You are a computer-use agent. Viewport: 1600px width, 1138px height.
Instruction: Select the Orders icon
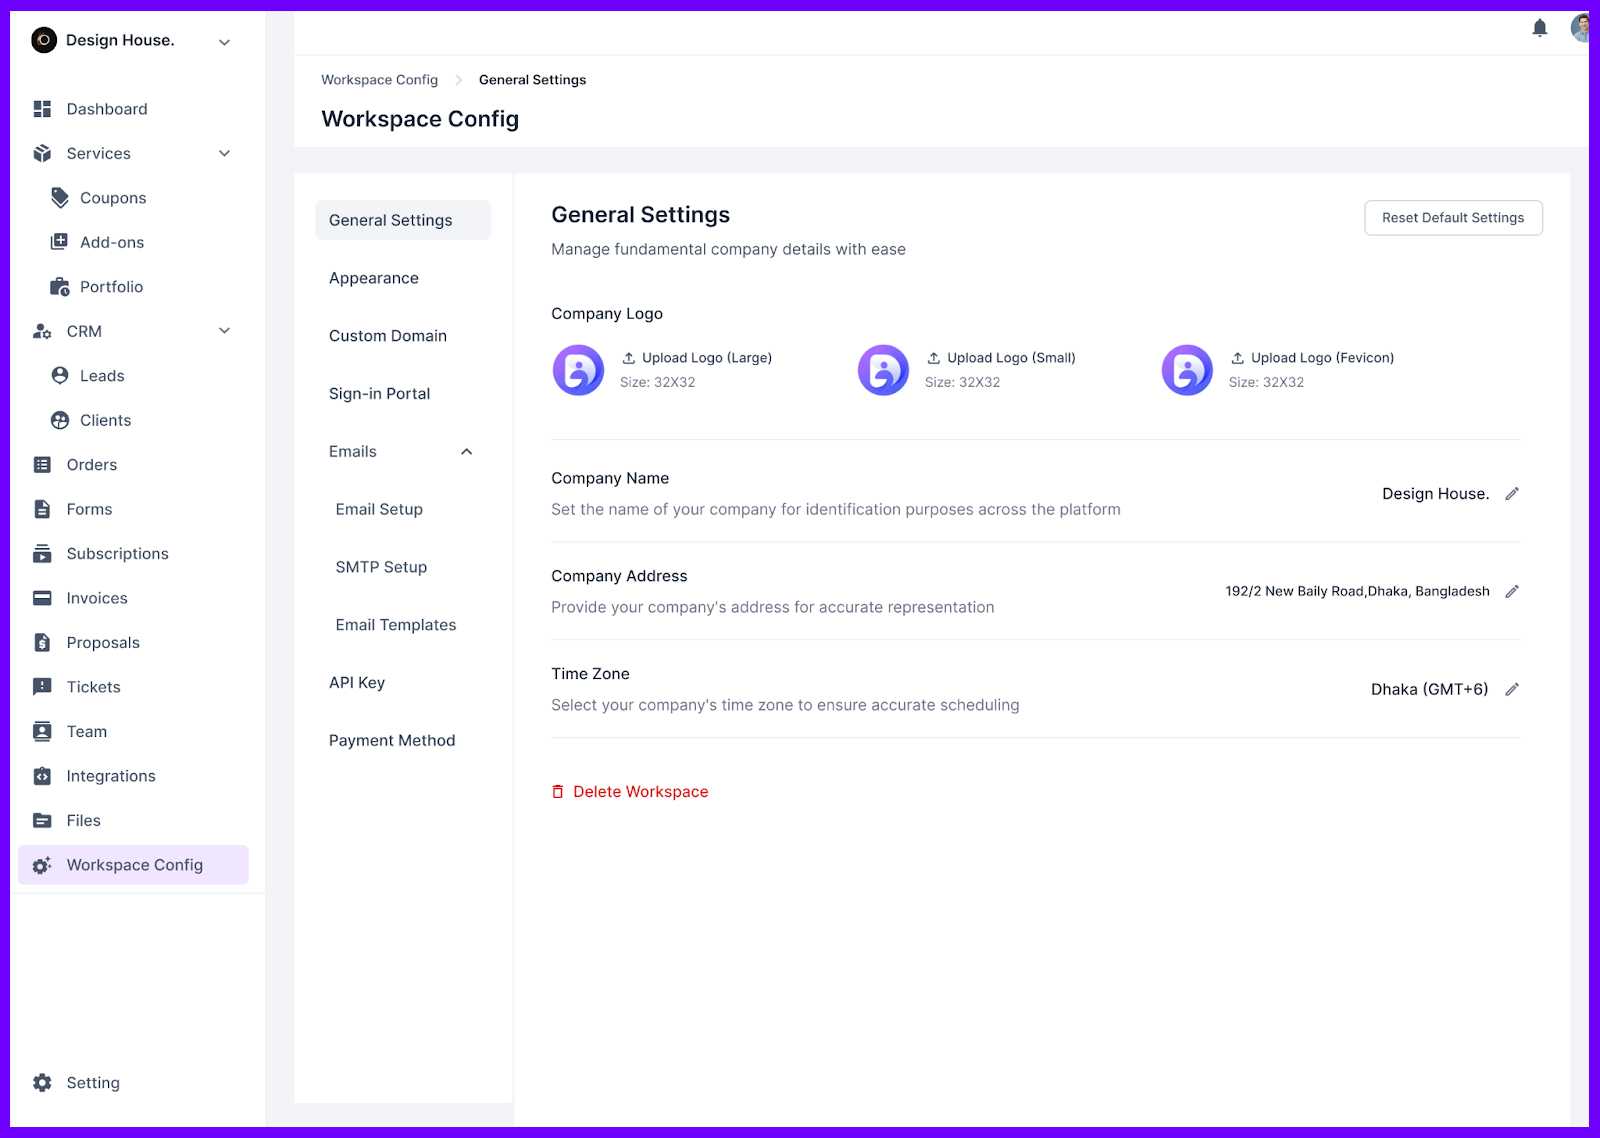pyautogui.click(x=41, y=464)
